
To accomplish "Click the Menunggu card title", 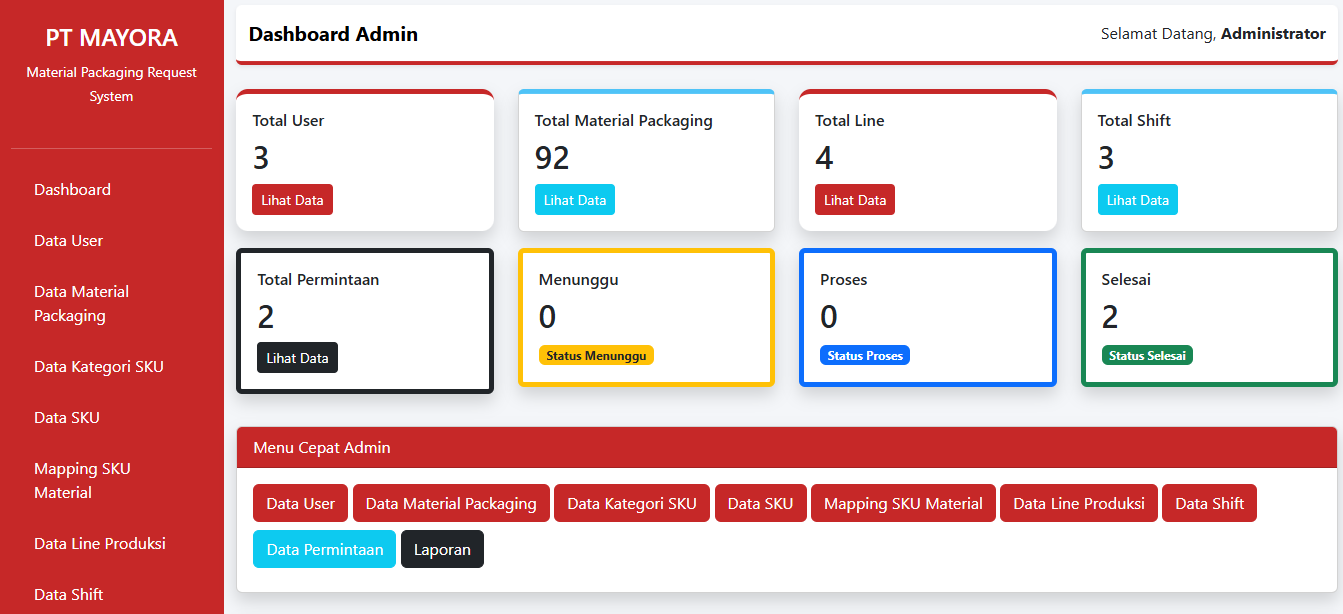I will pos(579,280).
